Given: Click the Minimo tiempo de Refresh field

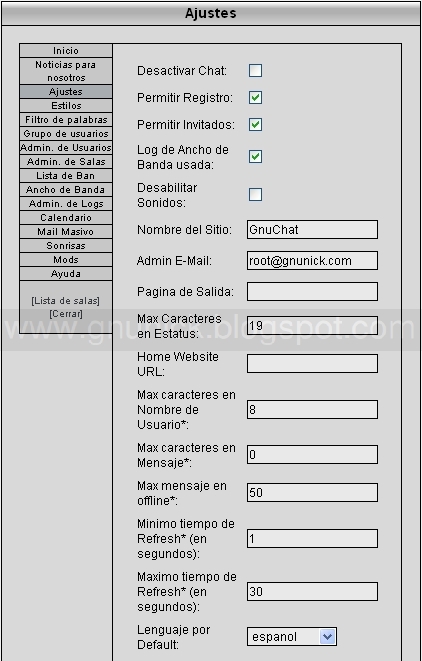Looking at the screenshot, I should [x=312, y=538].
